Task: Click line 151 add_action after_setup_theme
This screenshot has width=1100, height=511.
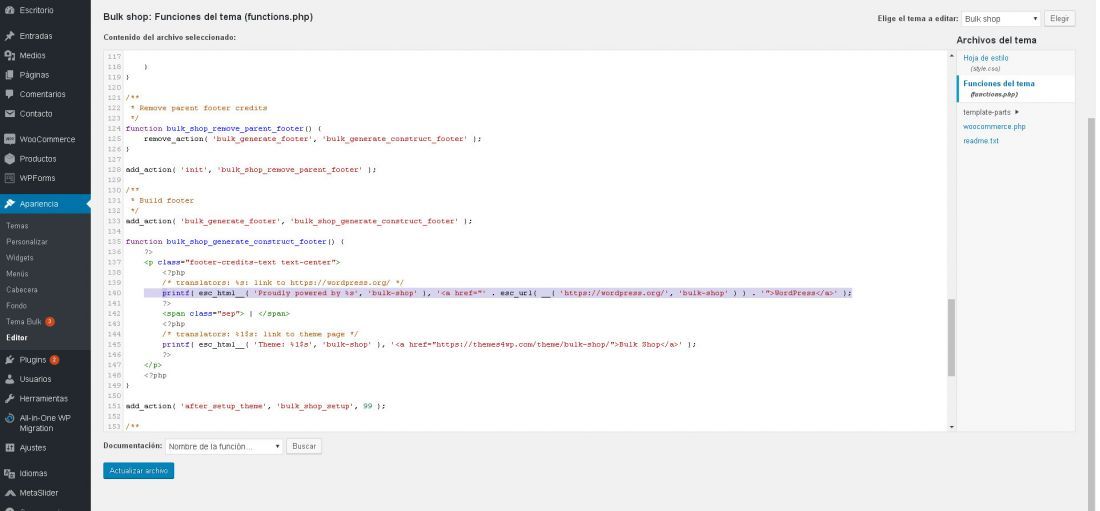Action: [255, 406]
